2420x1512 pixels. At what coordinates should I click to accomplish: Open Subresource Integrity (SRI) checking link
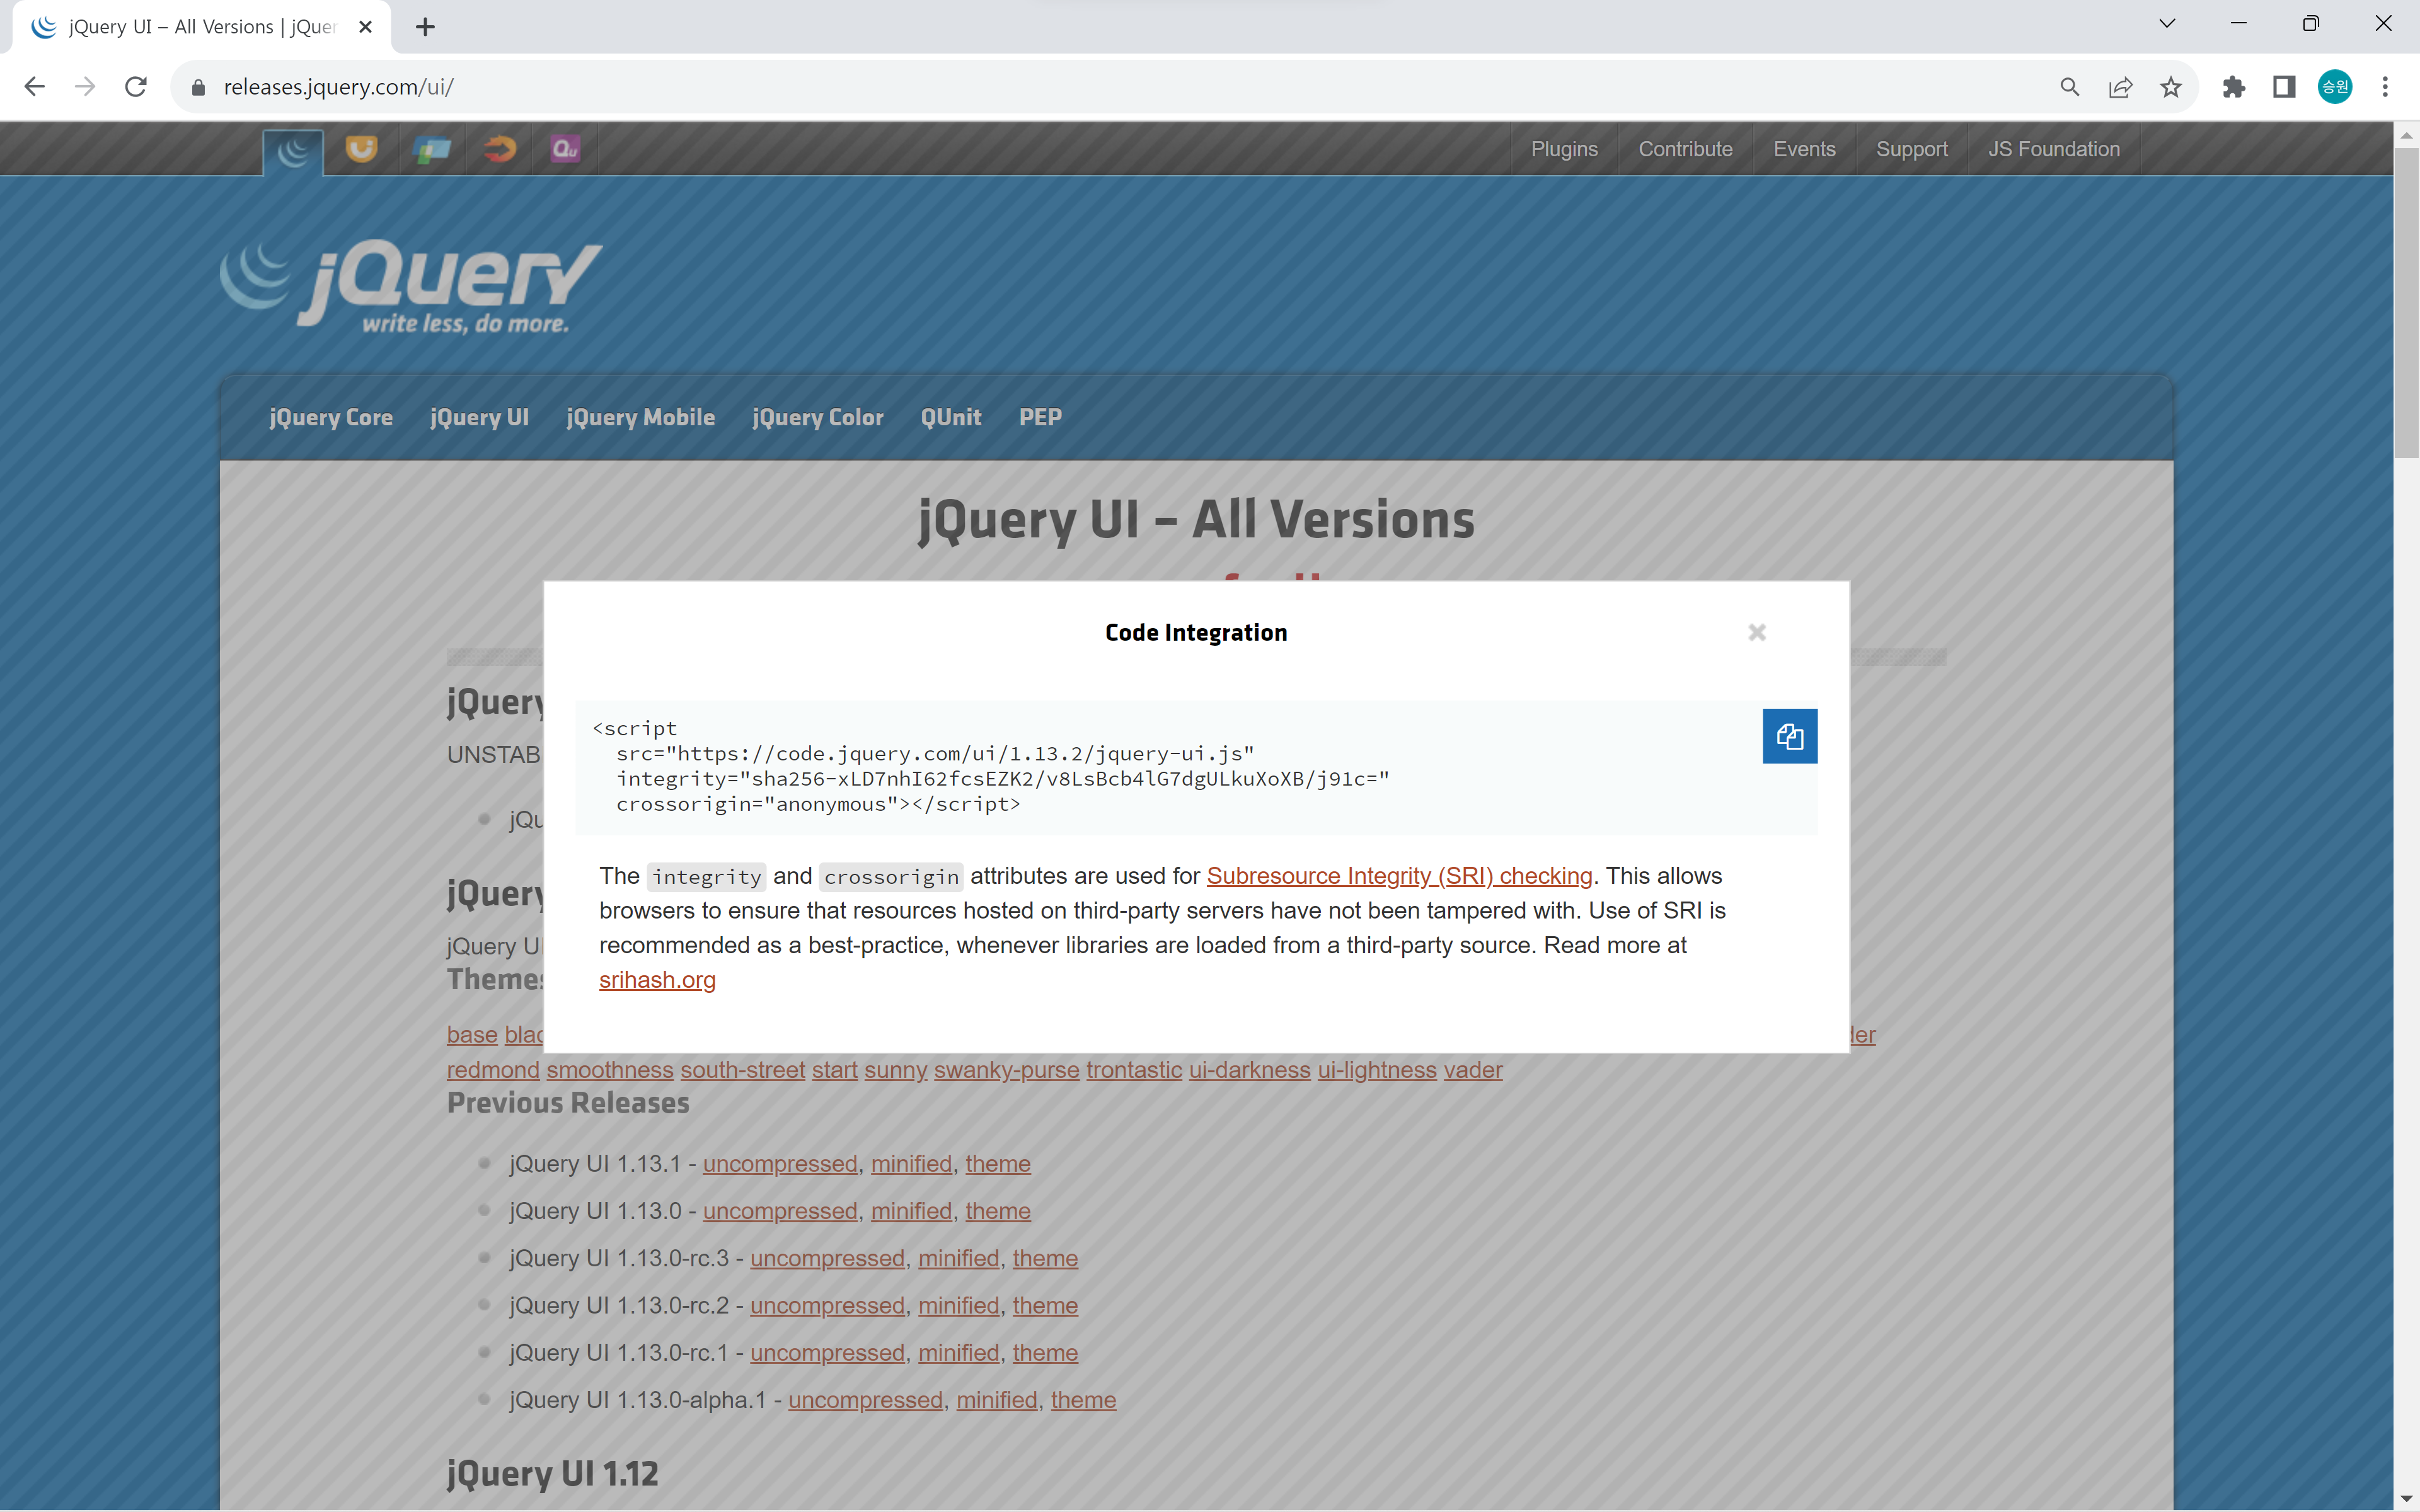[x=1399, y=876]
